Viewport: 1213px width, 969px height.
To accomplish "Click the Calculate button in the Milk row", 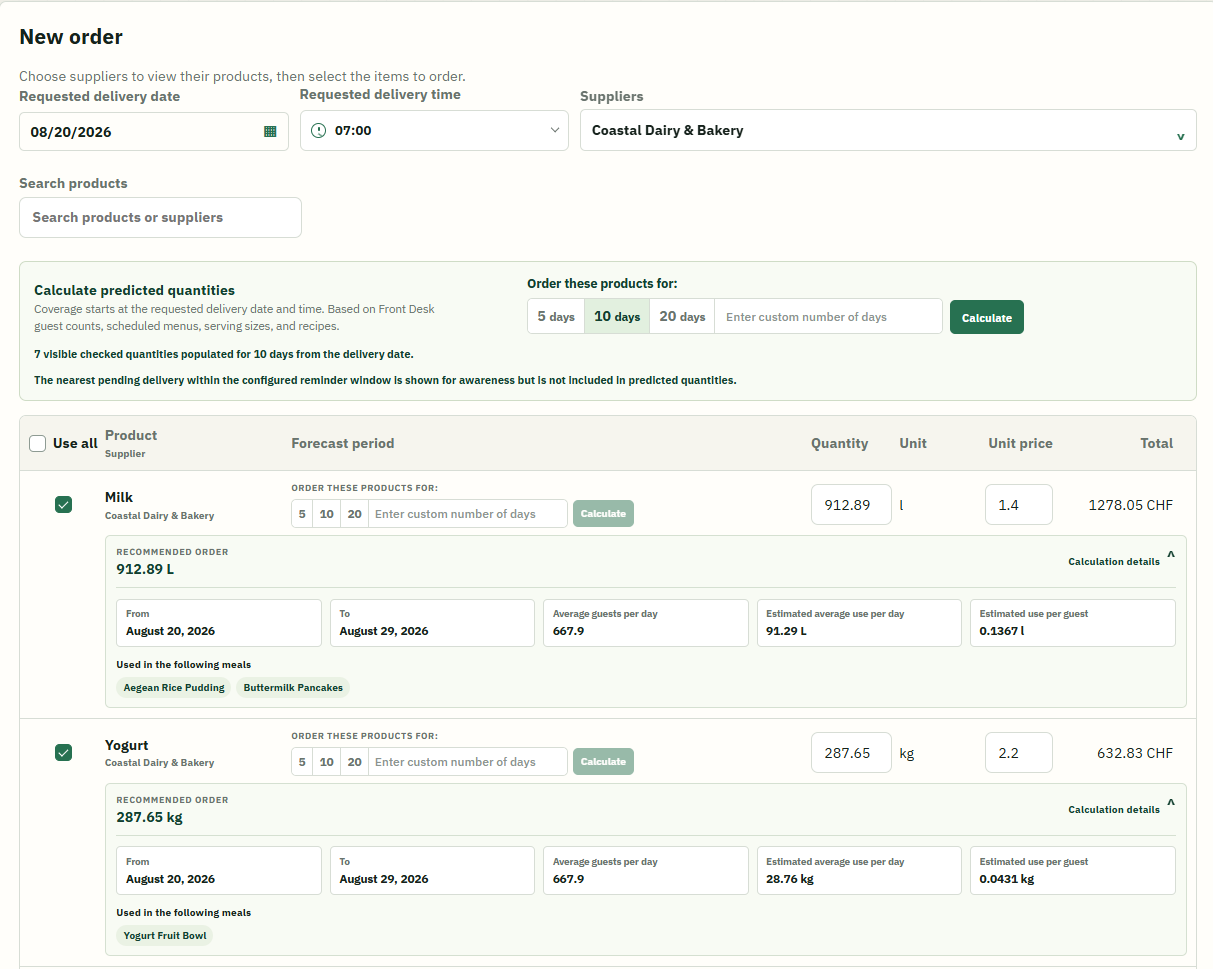I will click(603, 514).
